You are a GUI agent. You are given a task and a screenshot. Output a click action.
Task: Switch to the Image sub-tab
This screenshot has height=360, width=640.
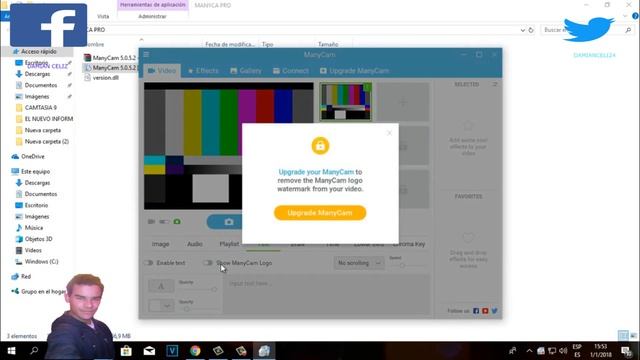coord(160,244)
